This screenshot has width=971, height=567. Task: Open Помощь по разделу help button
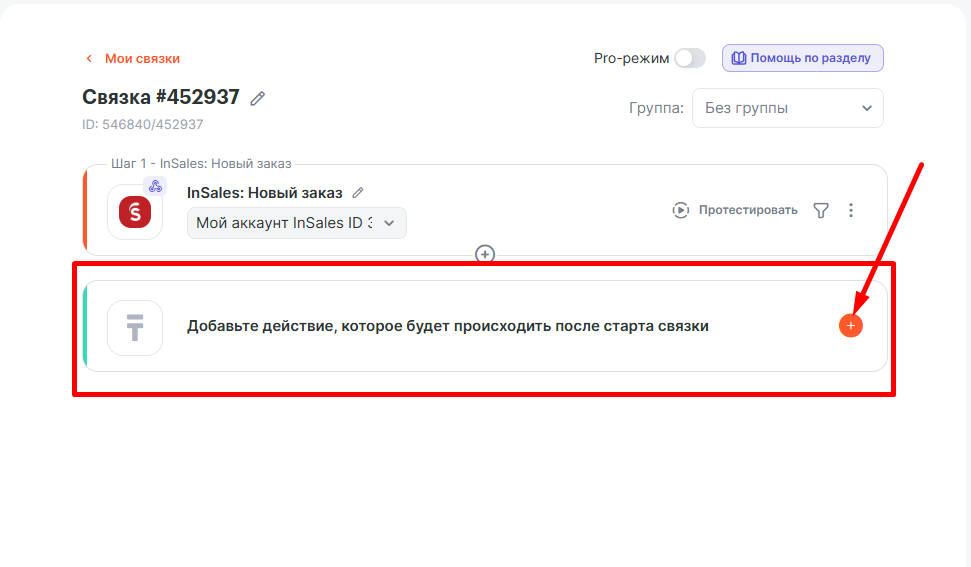click(x=802, y=58)
